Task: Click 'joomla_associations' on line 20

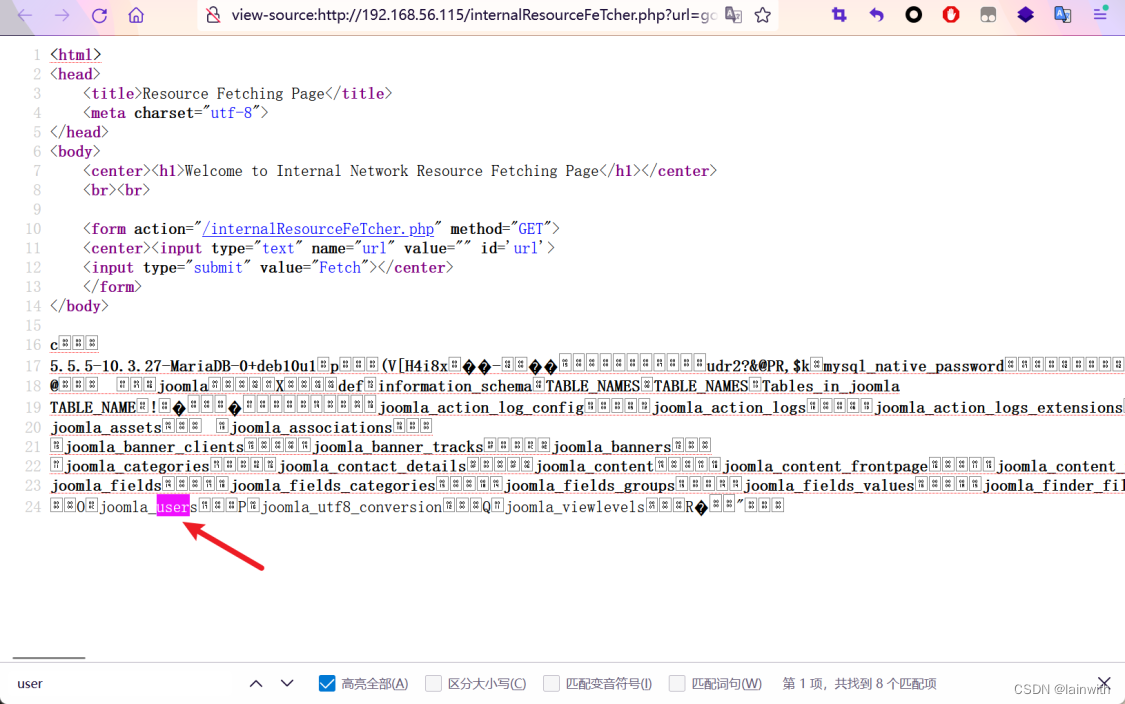Action: tap(311, 428)
